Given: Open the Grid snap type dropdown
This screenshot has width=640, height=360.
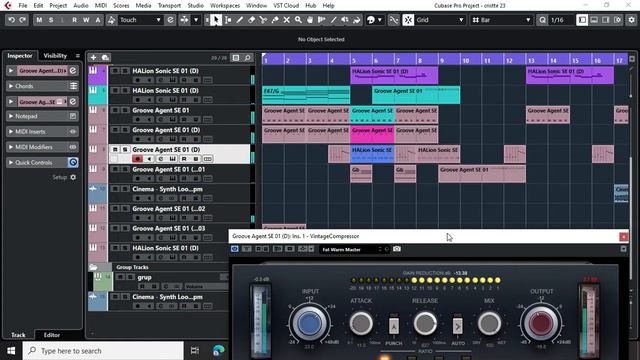Looking at the screenshot, I should [x=441, y=20].
